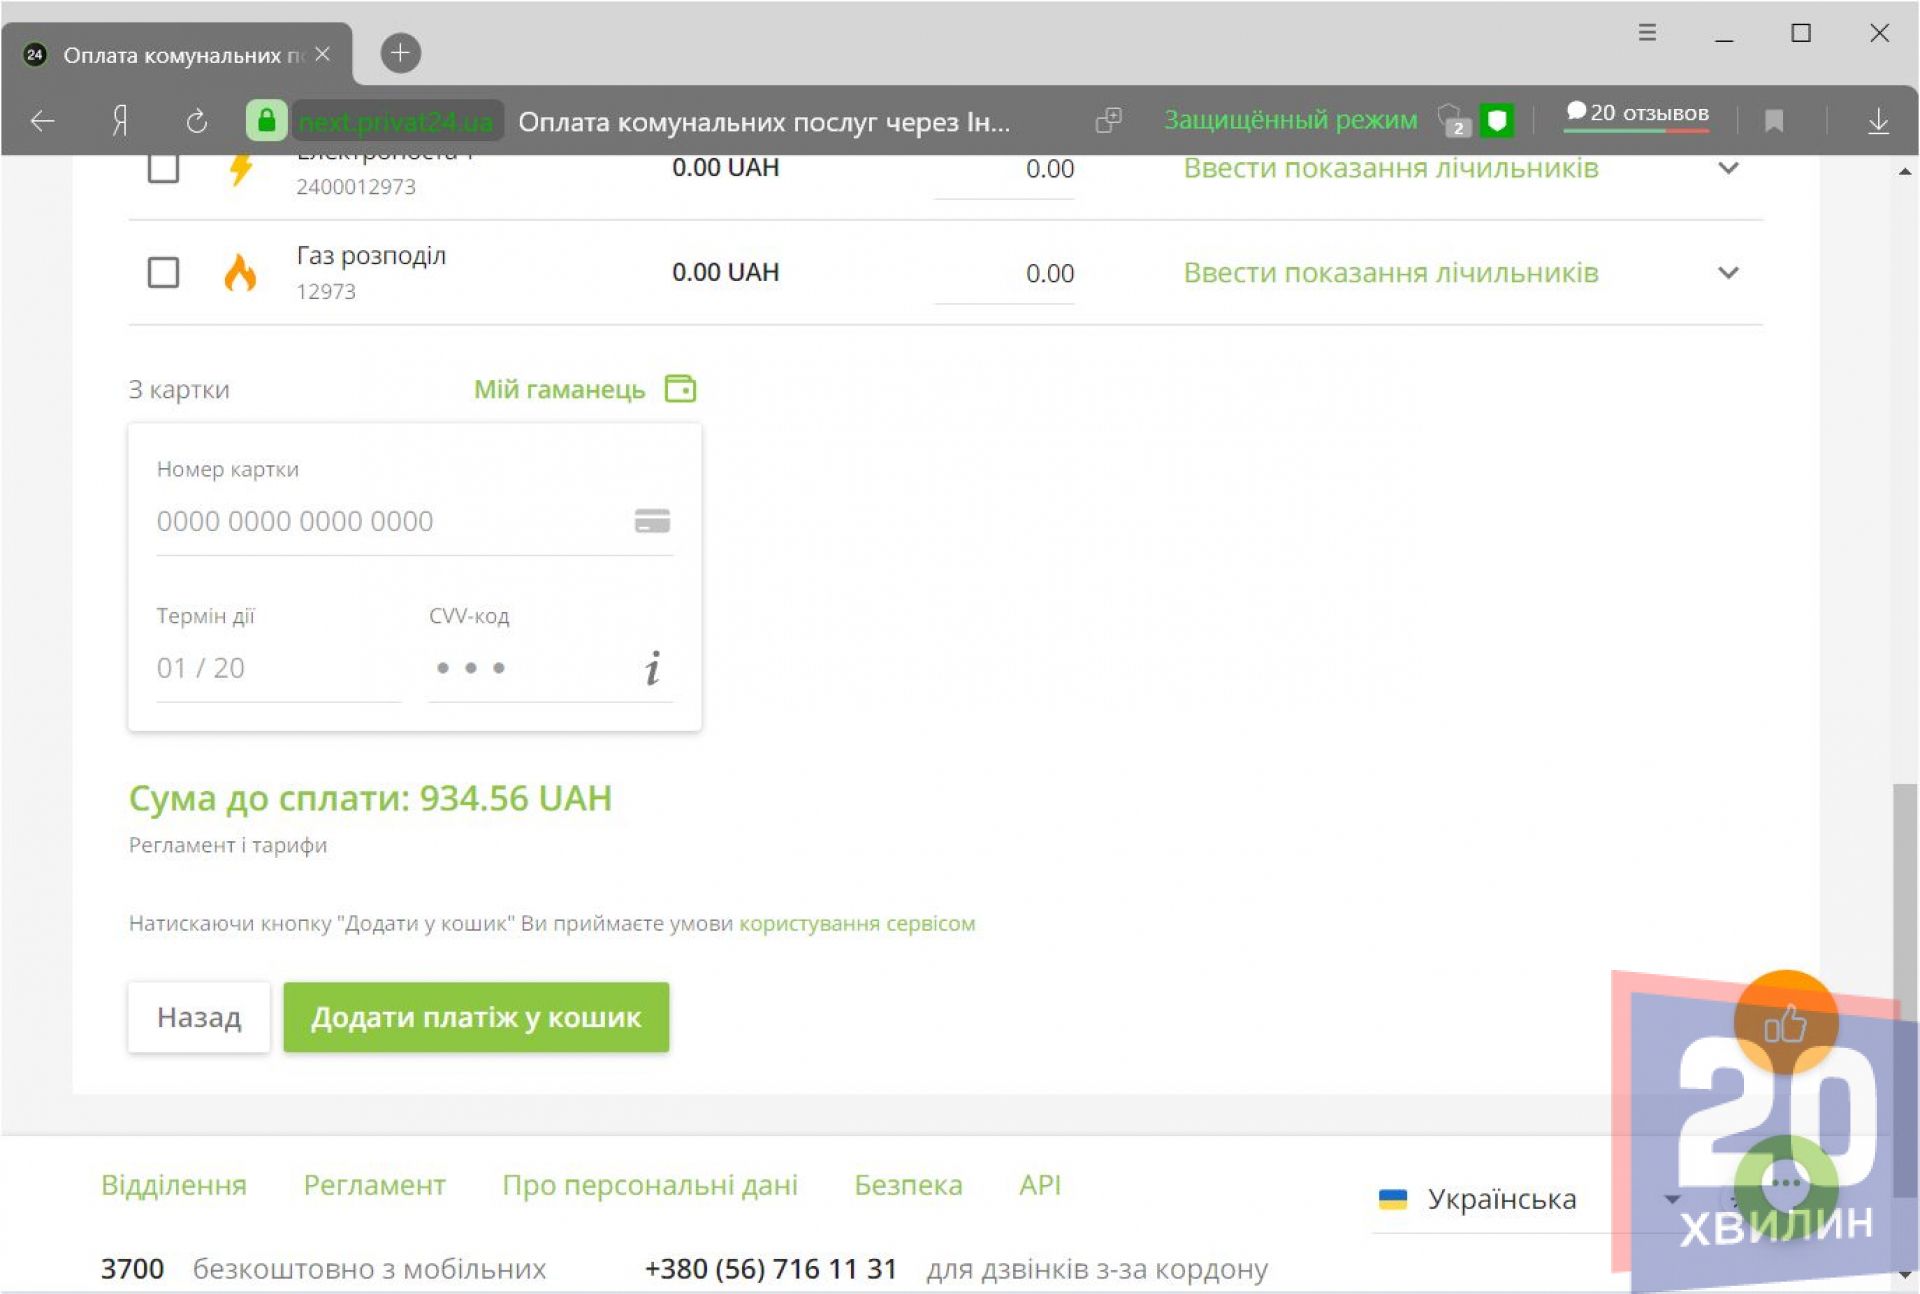1920x1294 pixels.
Task: Check the Газ розподіл checkbox
Action: pyautogui.click(x=163, y=272)
